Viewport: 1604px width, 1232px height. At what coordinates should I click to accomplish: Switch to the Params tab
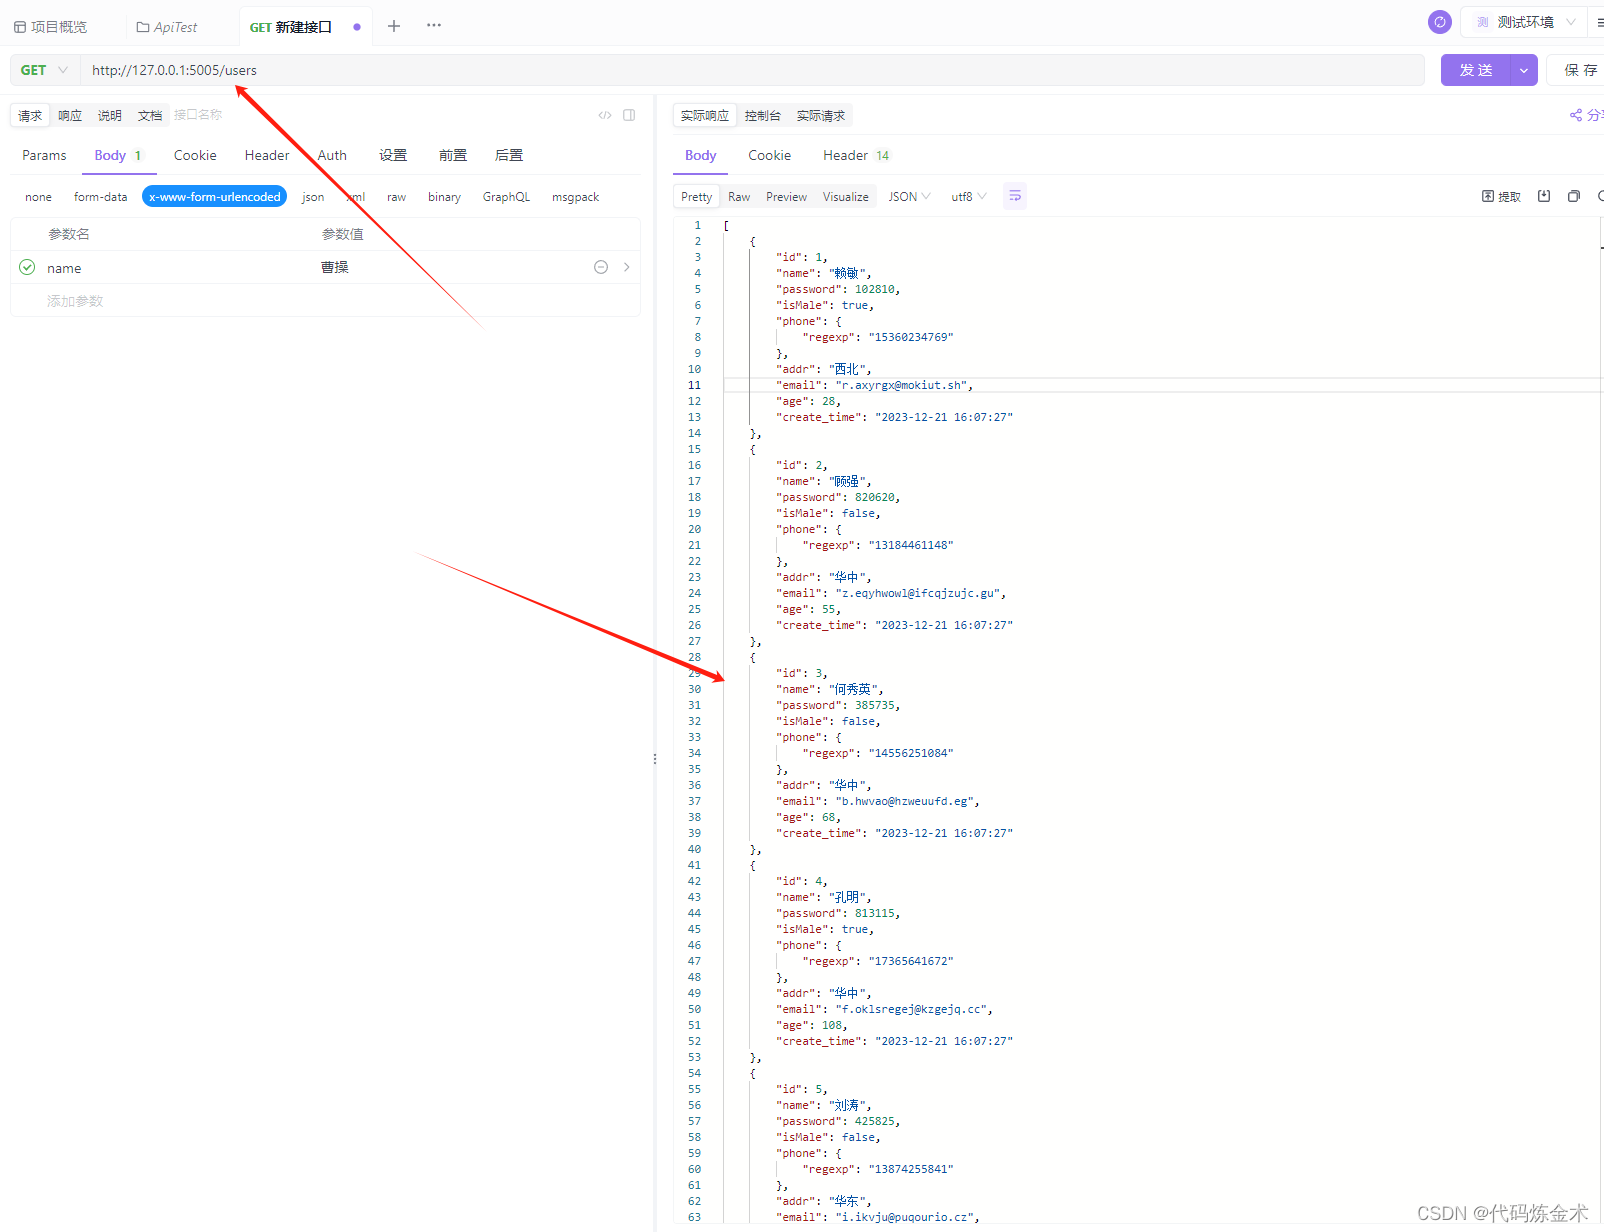[x=44, y=155]
